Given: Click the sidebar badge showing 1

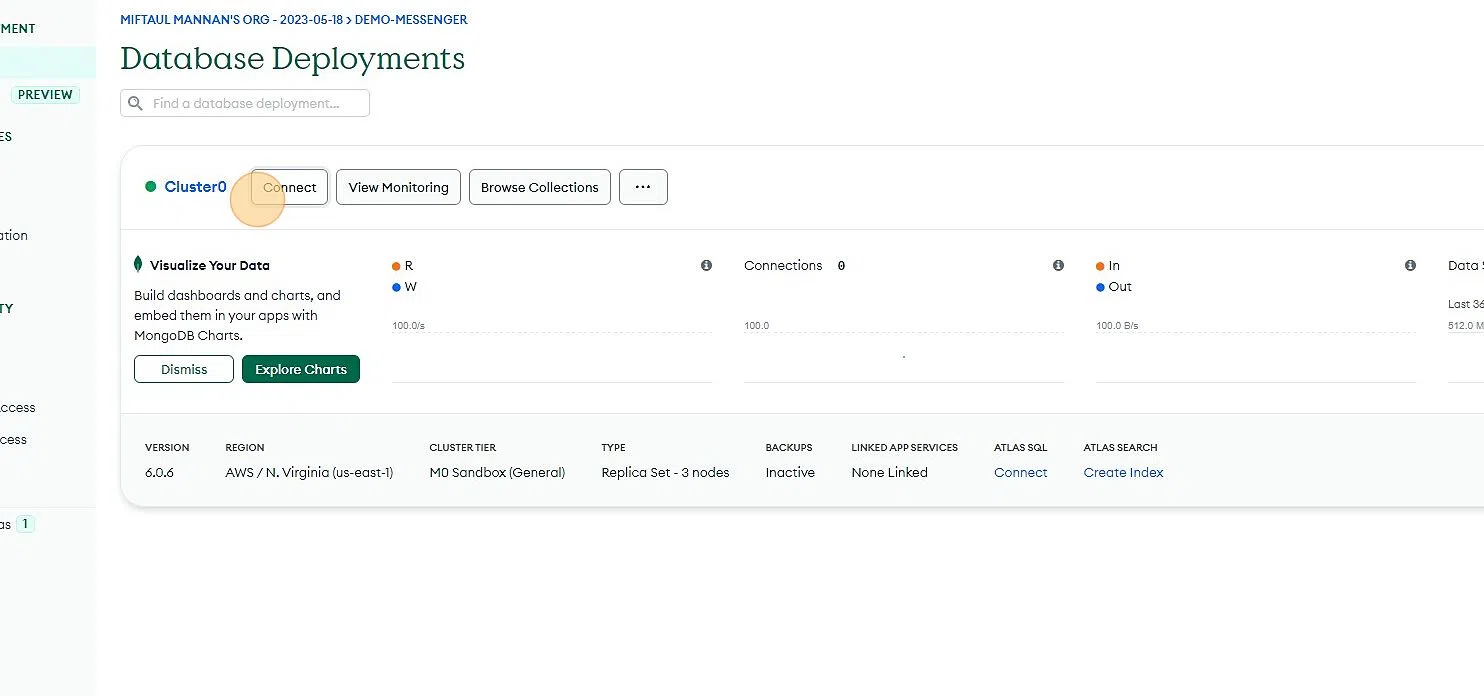Looking at the screenshot, I should [x=26, y=524].
